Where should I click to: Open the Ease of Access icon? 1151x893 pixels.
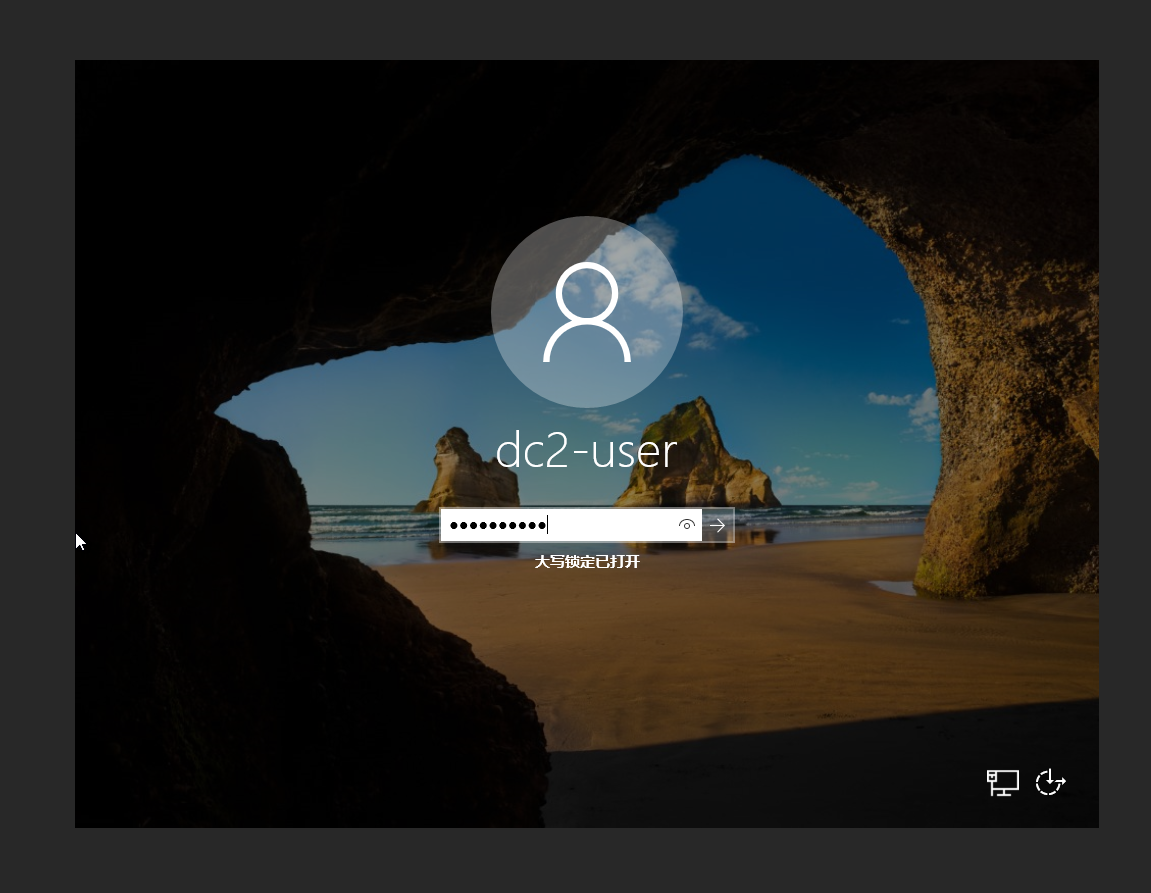[1050, 782]
